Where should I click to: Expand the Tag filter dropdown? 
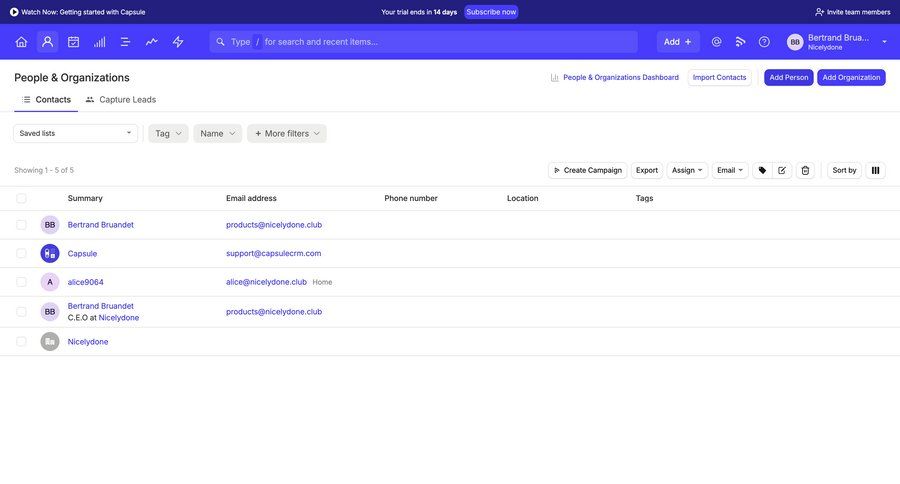(168, 133)
